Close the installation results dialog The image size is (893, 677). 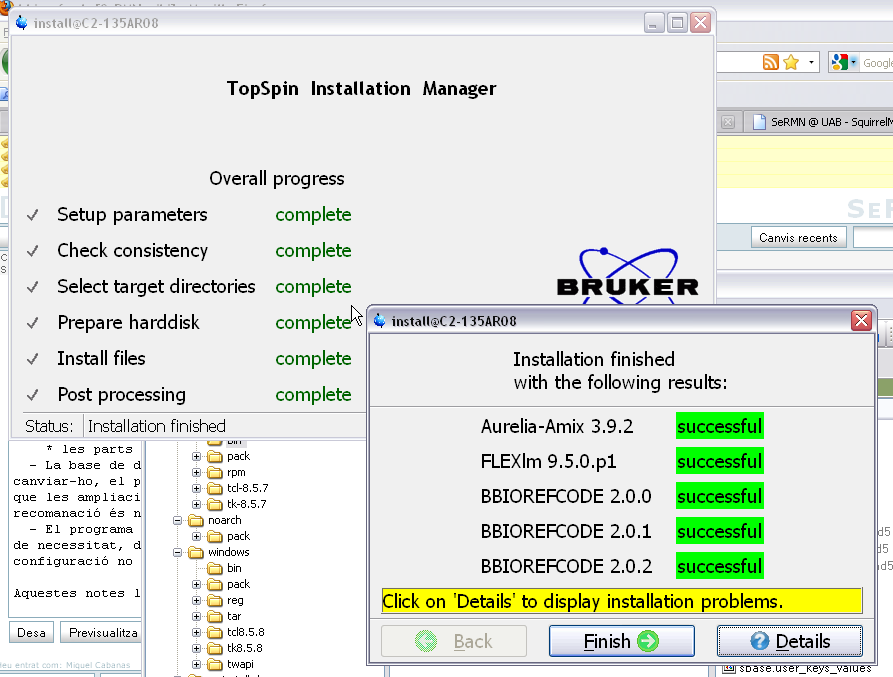[860, 321]
